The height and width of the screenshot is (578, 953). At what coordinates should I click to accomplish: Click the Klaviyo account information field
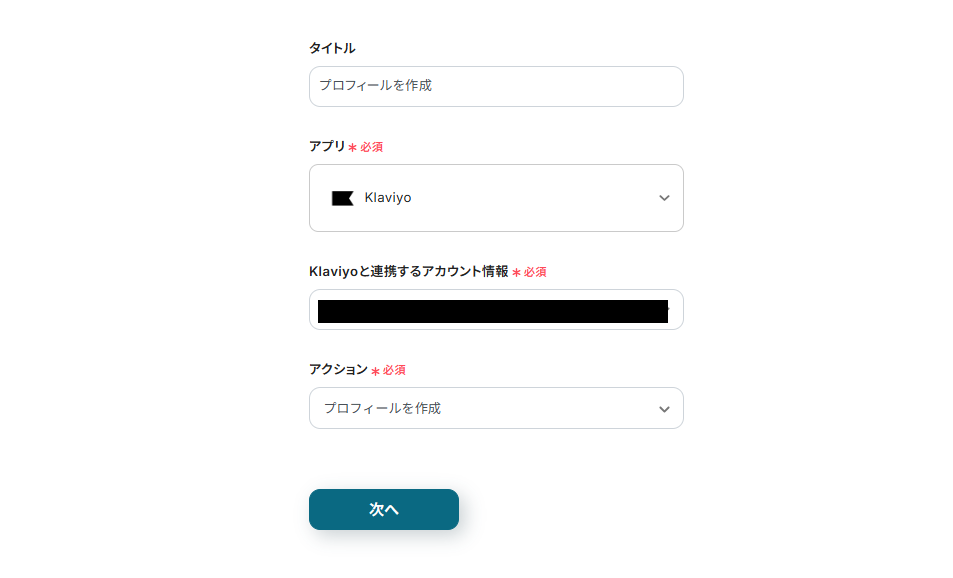coord(496,310)
